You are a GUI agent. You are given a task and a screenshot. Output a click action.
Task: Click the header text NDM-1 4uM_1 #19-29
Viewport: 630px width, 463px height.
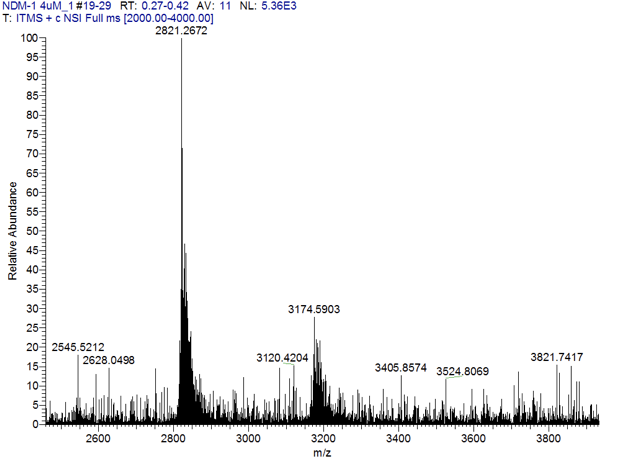[57, 6]
